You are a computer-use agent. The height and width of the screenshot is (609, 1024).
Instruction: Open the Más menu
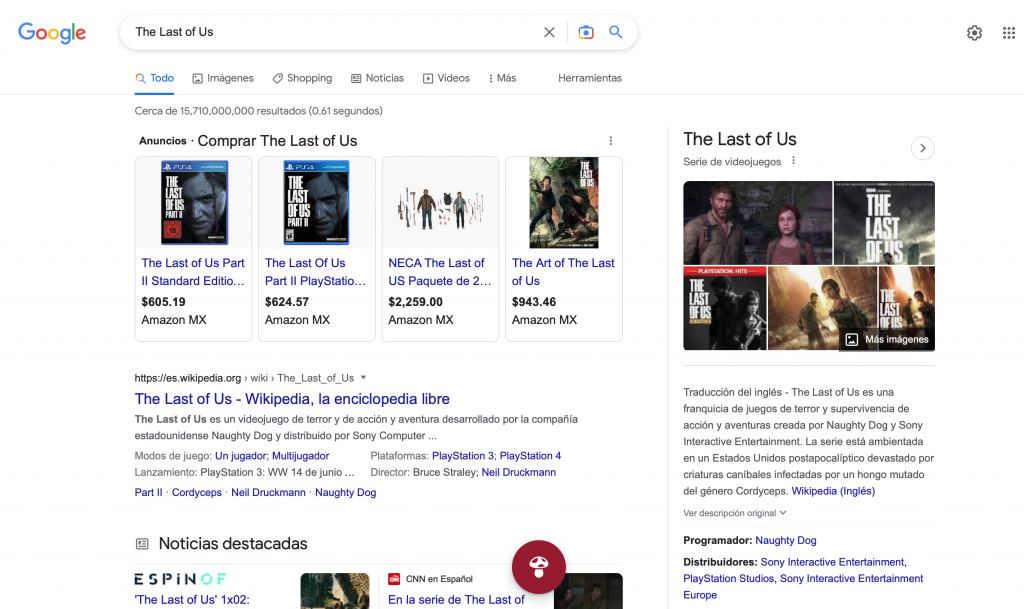[502, 78]
